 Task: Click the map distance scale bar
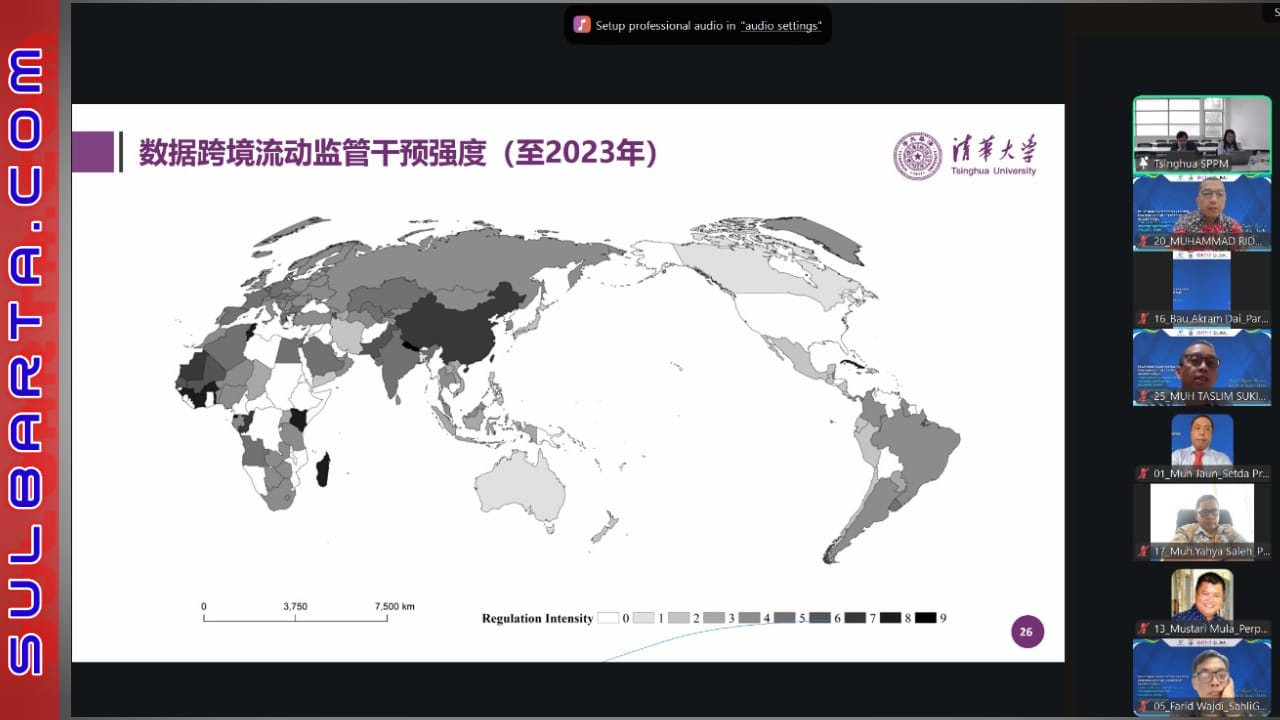(x=295, y=618)
